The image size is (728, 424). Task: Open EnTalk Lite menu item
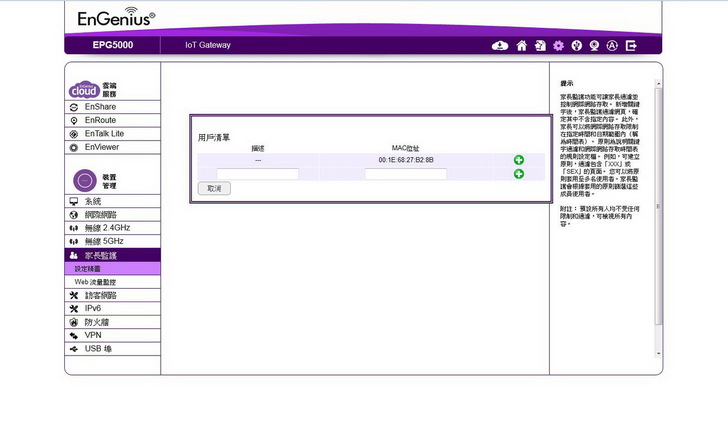pos(104,133)
